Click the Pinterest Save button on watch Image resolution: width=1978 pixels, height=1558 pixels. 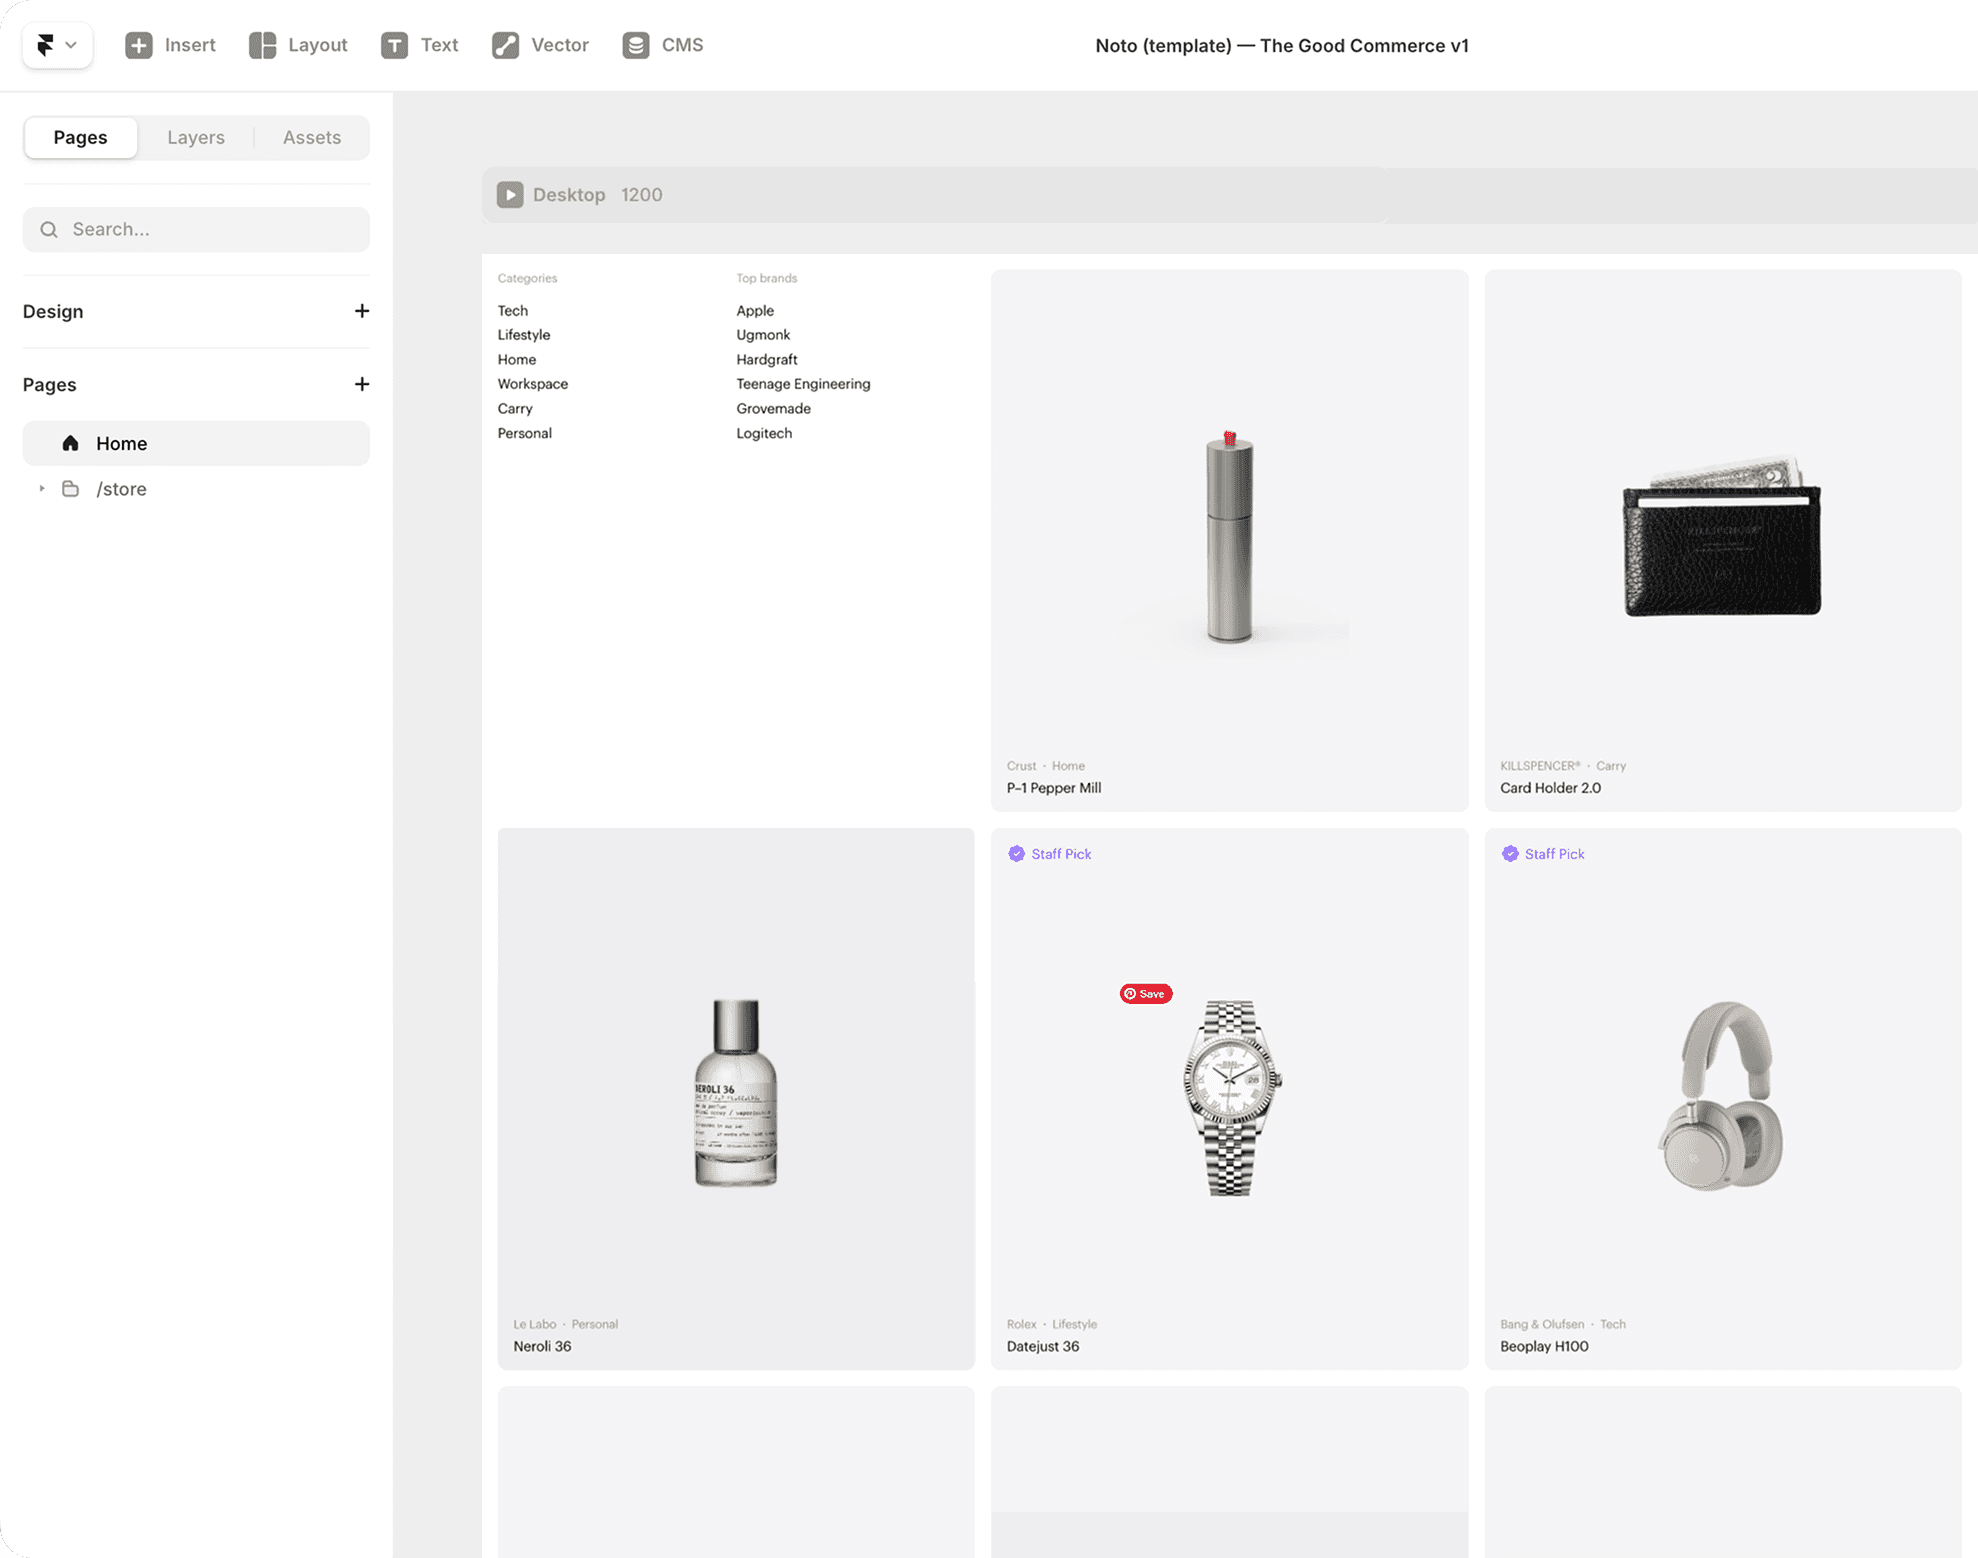pyautogui.click(x=1145, y=993)
